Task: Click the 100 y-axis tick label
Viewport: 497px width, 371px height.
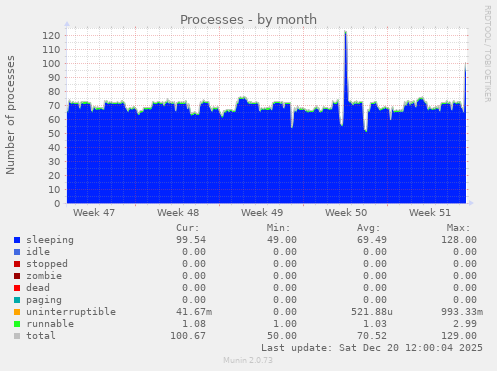Action: coord(51,64)
